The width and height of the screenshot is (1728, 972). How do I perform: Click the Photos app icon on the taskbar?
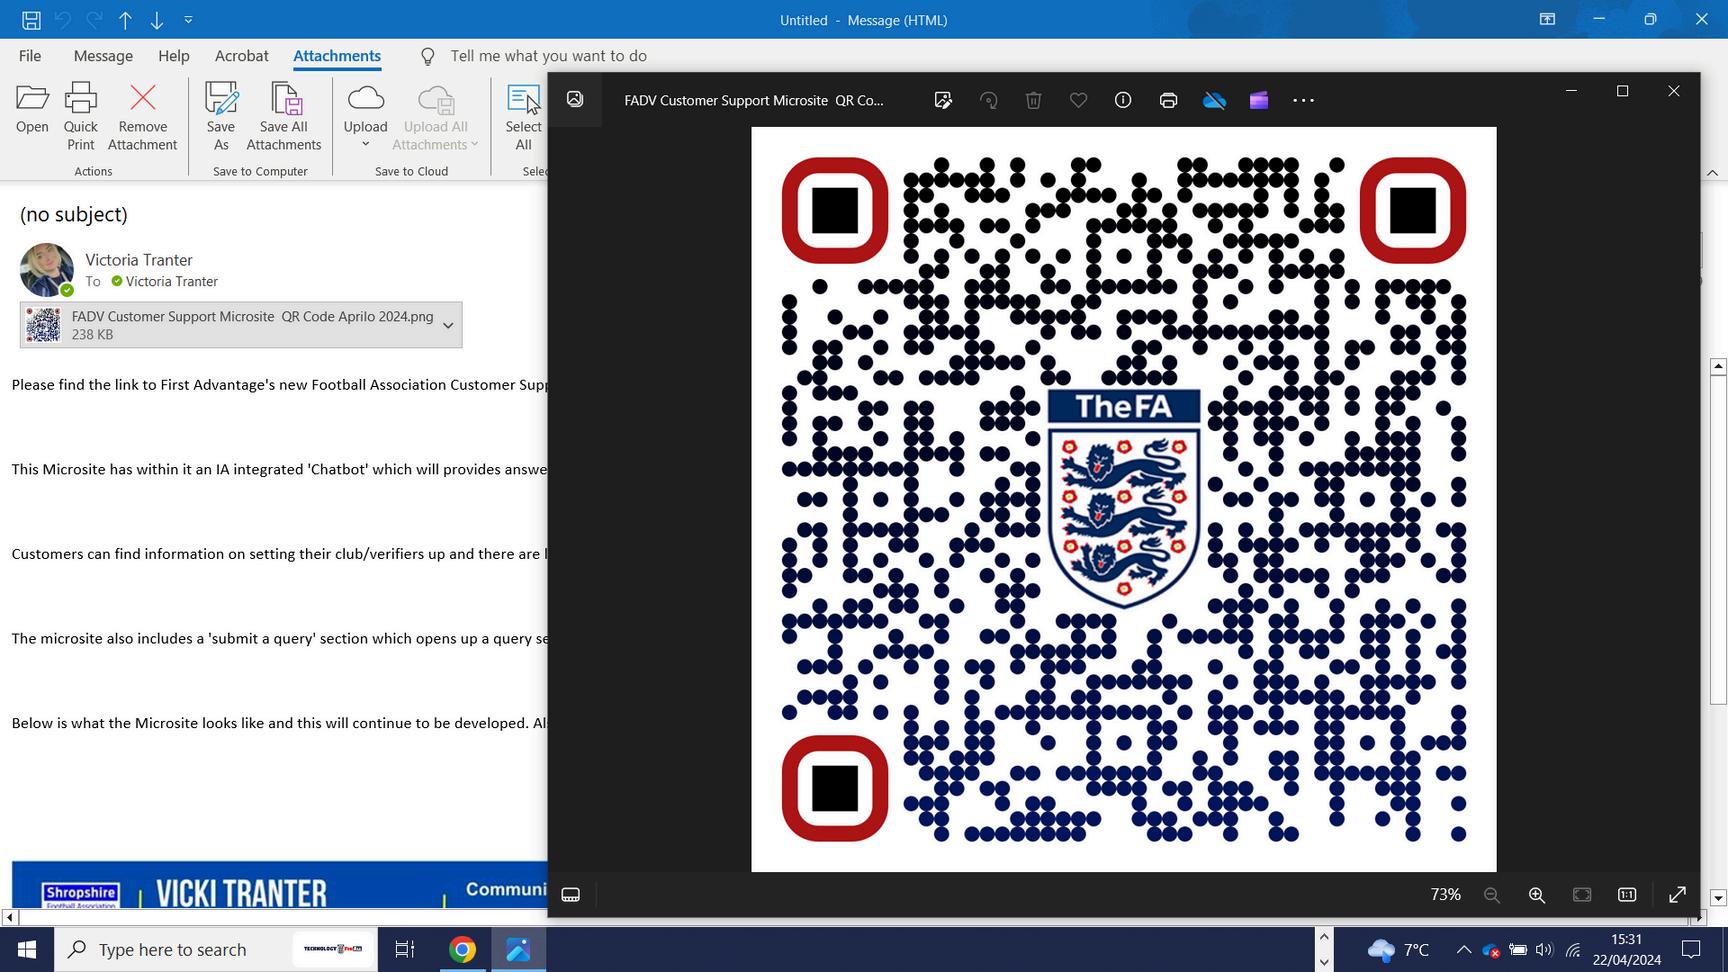(x=518, y=949)
